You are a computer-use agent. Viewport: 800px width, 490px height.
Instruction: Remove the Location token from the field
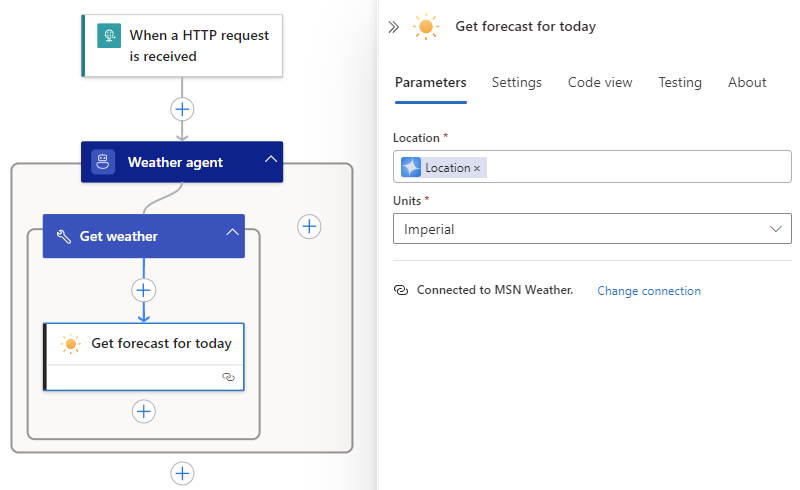pyautogui.click(x=477, y=168)
